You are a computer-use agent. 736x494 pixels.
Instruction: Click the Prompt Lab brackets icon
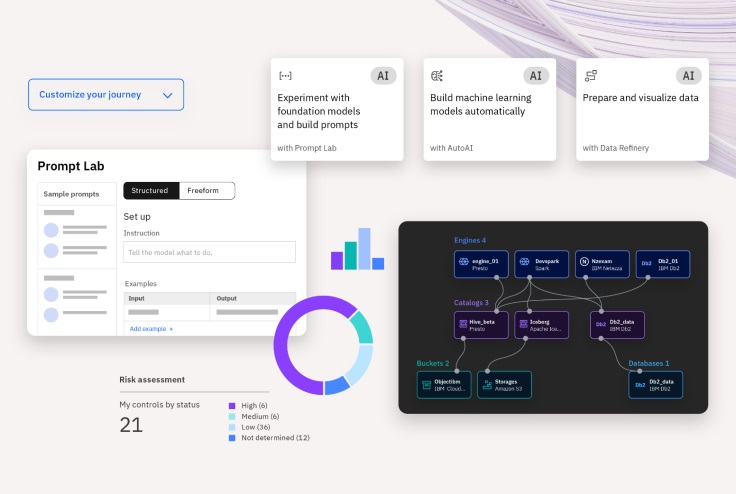[285, 76]
